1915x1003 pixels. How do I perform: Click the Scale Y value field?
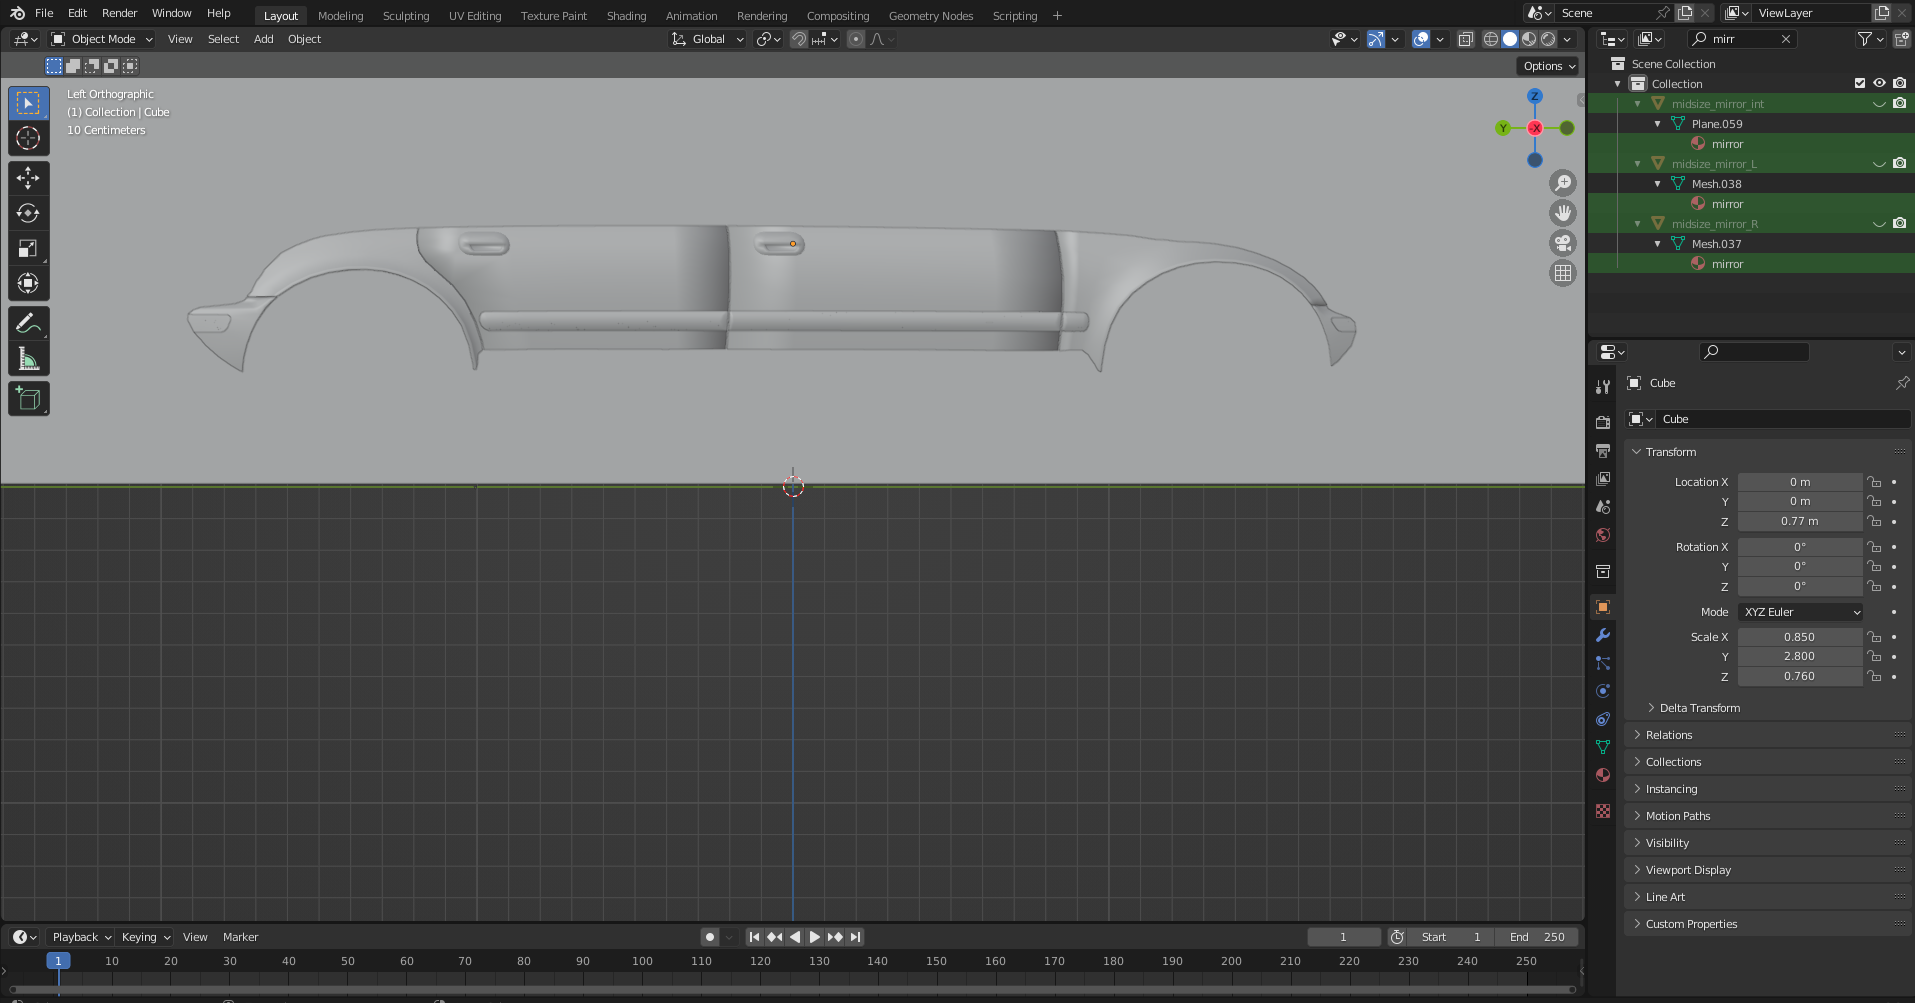click(1798, 657)
